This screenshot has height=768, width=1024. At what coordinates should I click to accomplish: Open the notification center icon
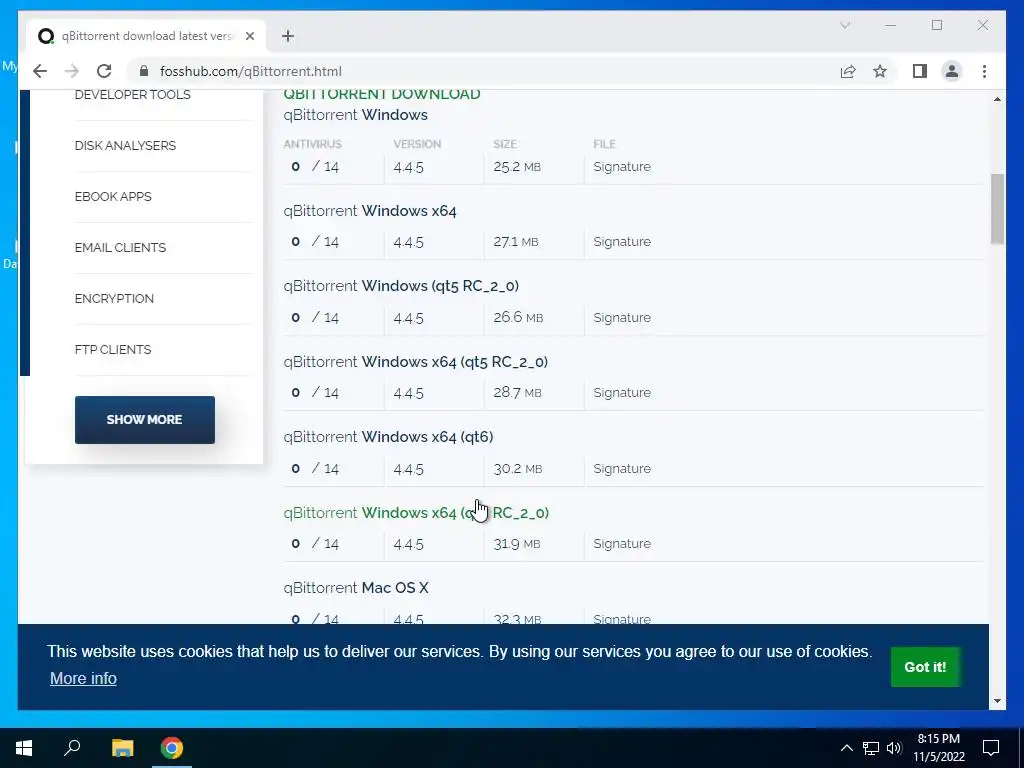coord(991,748)
